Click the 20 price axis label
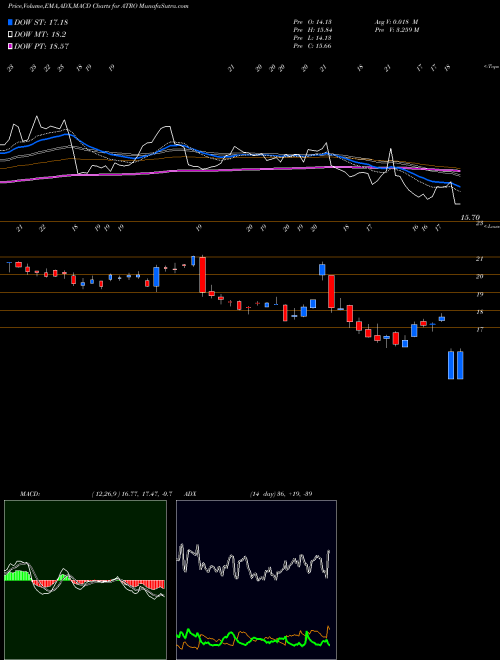This screenshot has height=660, width=500. (x=479, y=277)
